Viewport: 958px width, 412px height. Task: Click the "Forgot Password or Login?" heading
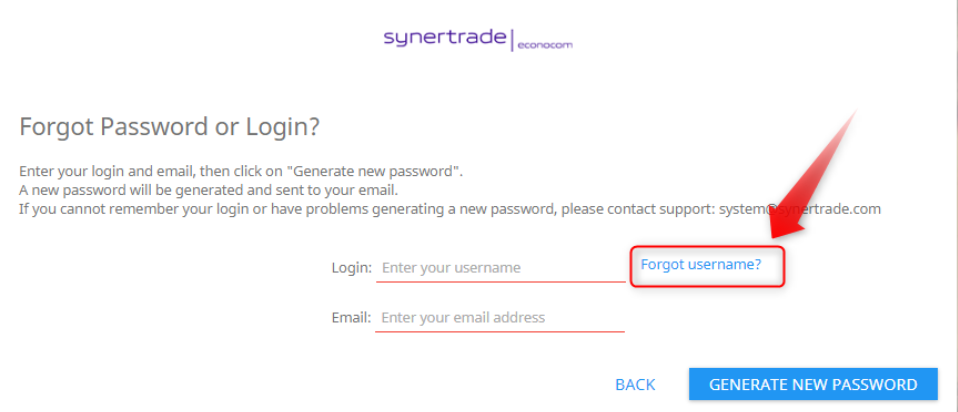[x=169, y=127]
